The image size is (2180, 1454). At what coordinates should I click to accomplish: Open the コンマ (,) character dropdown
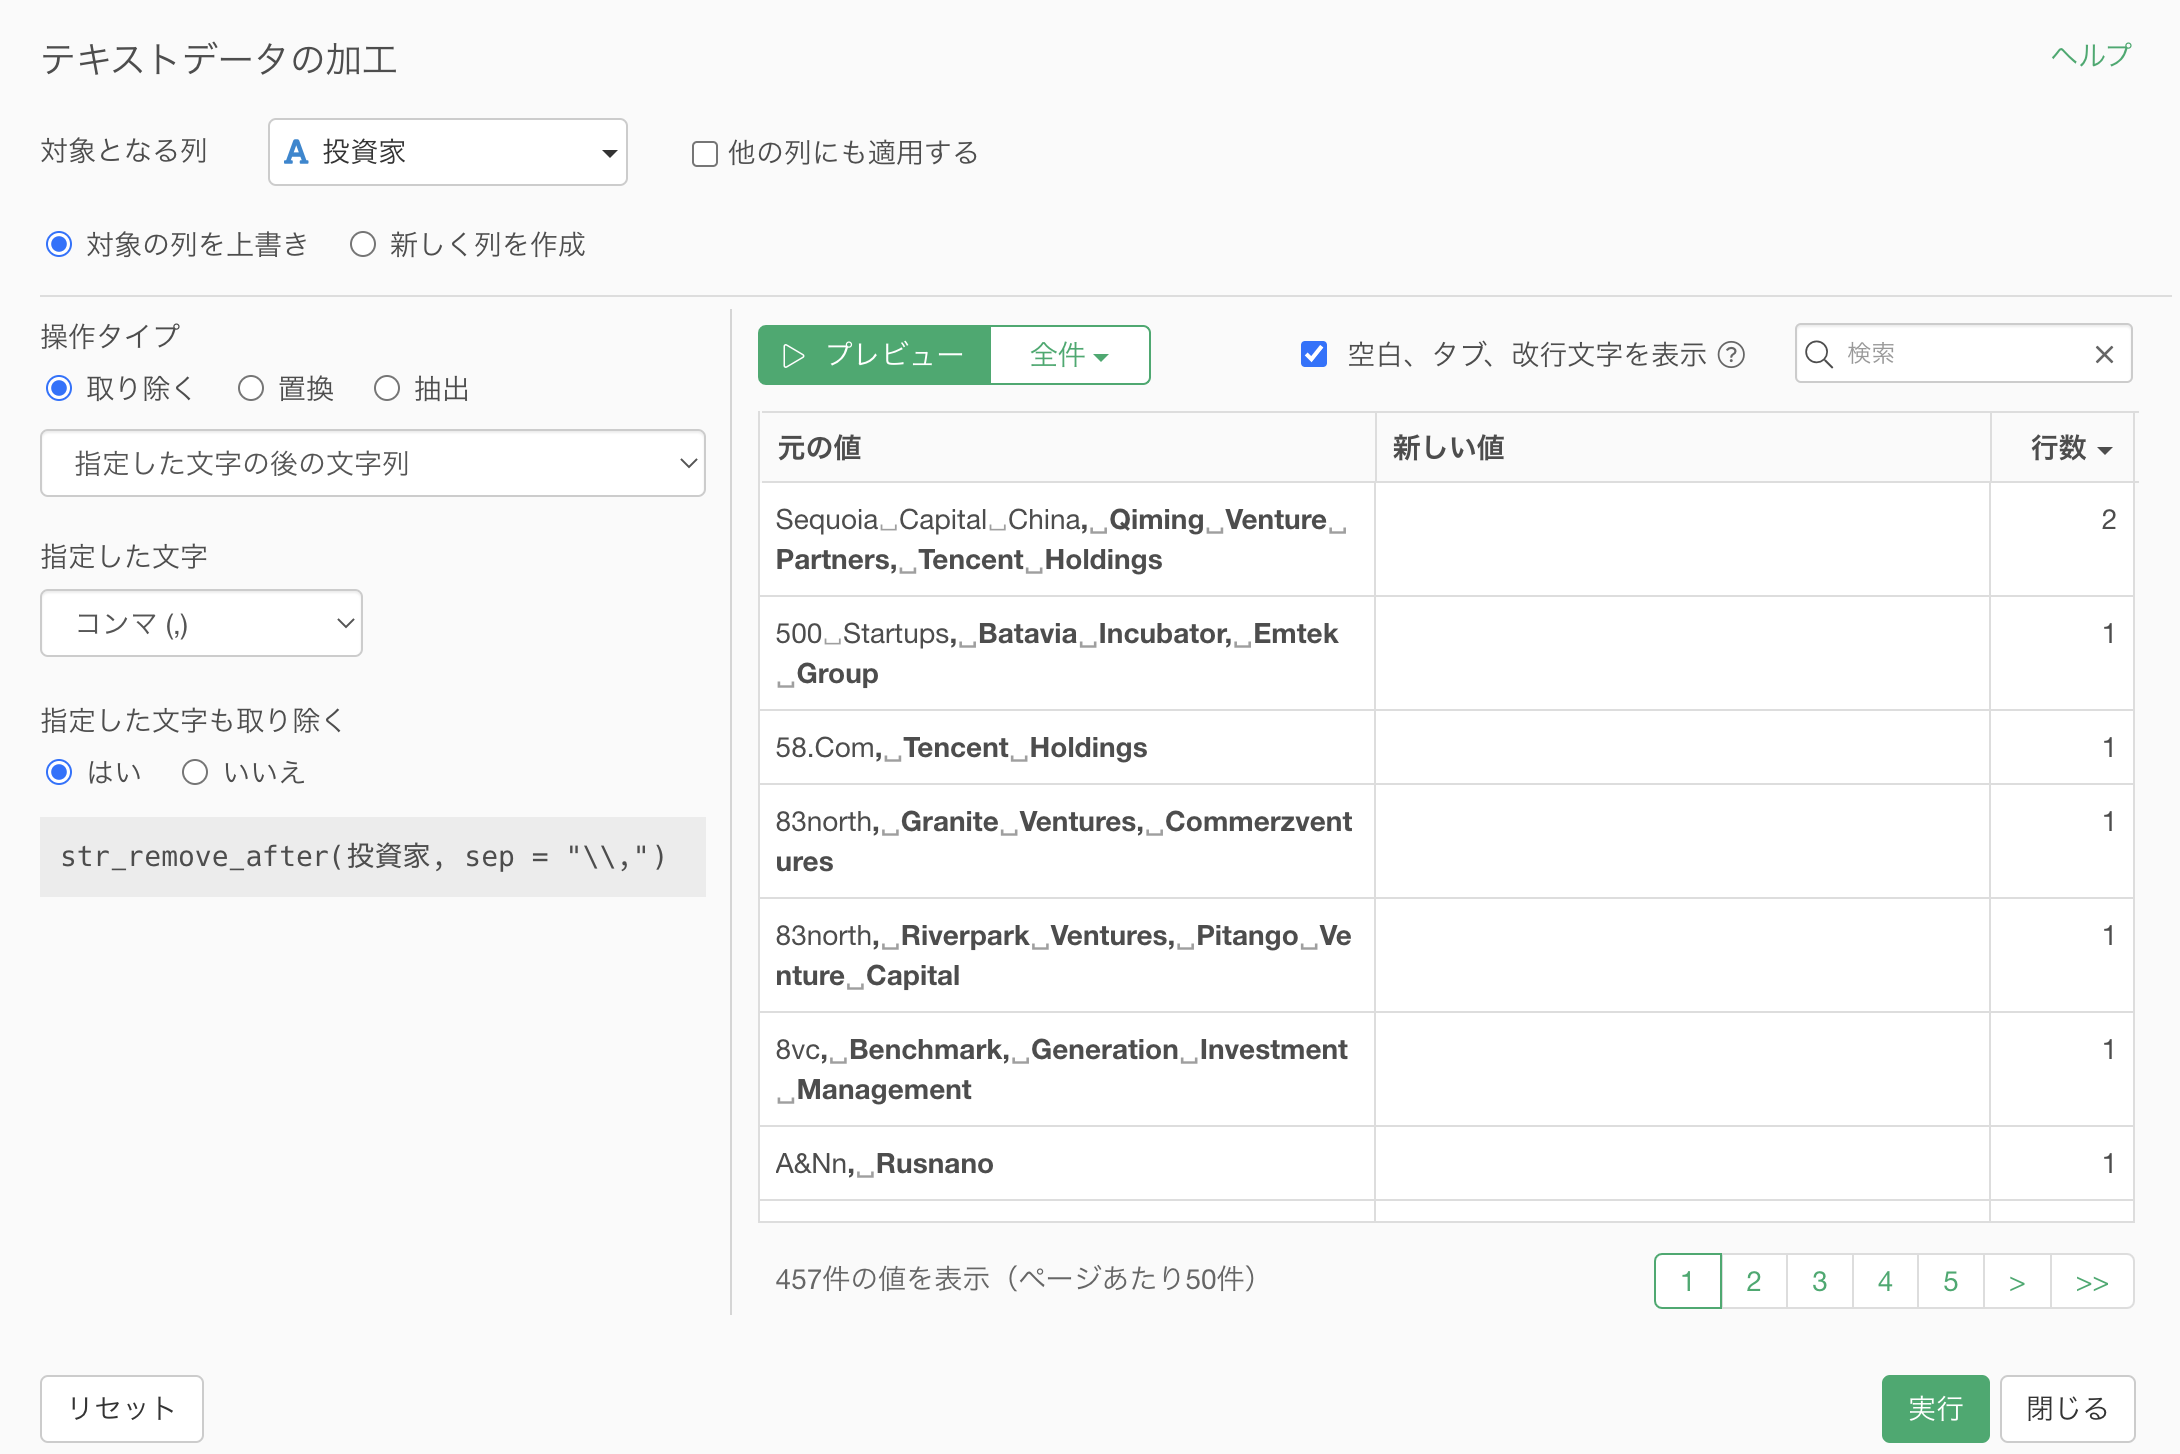coord(201,623)
